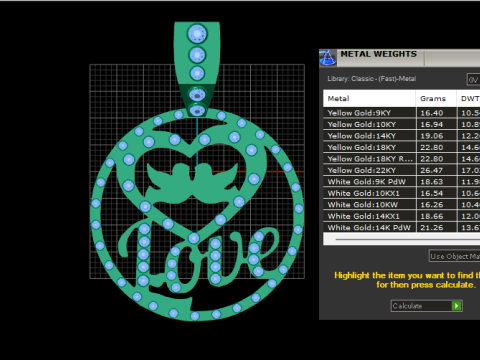
Task: Click the Use Object Material button
Action: point(455,256)
